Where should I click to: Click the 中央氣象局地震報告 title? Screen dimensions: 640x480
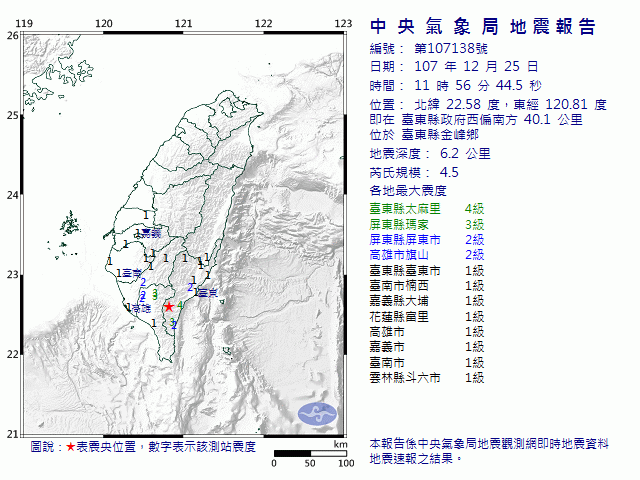(x=481, y=27)
